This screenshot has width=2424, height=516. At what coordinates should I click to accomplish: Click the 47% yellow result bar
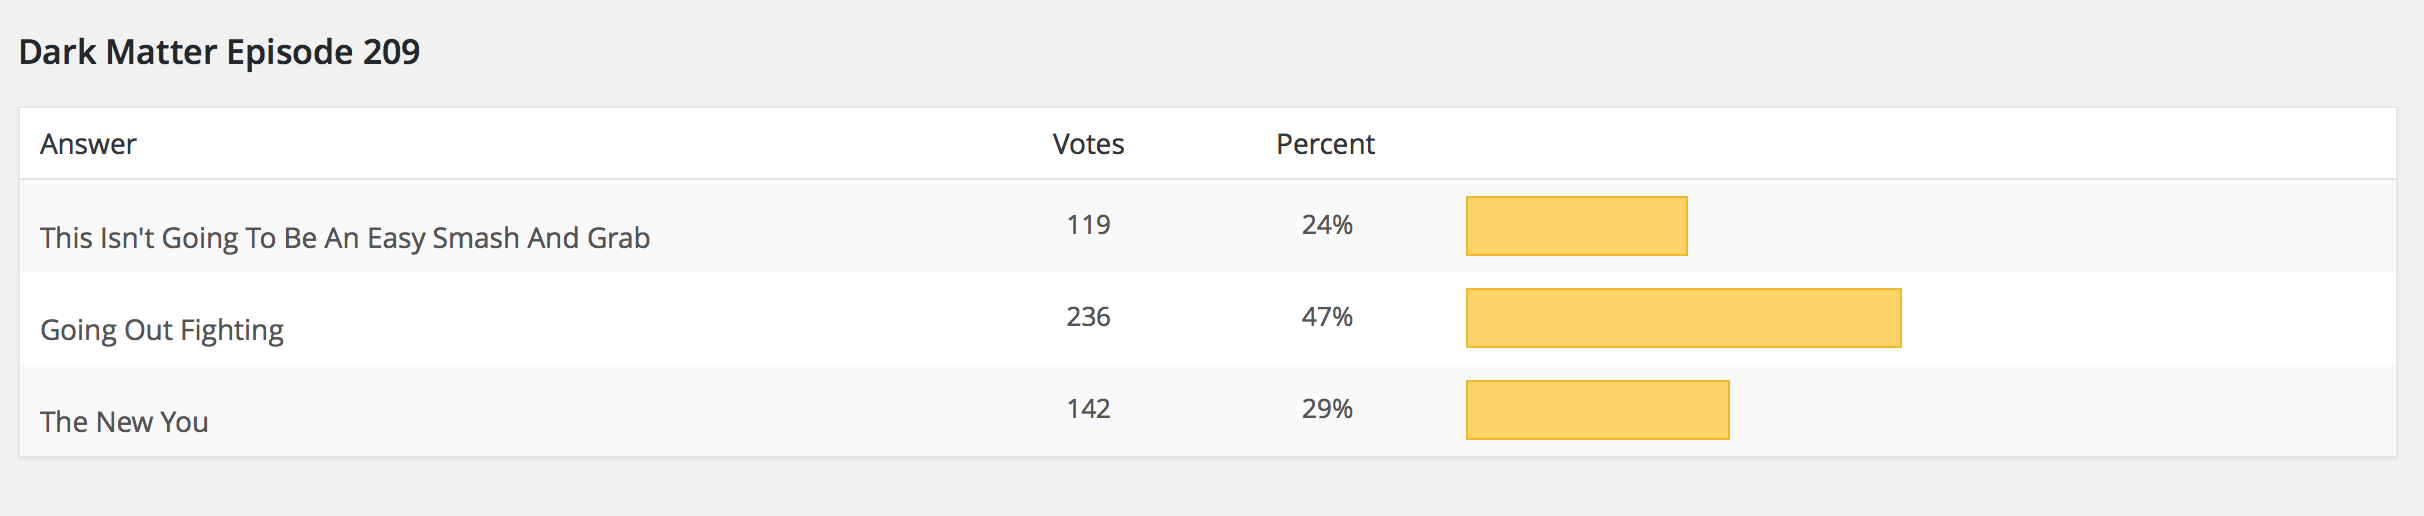pyautogui.click(x=1684, y=318)
